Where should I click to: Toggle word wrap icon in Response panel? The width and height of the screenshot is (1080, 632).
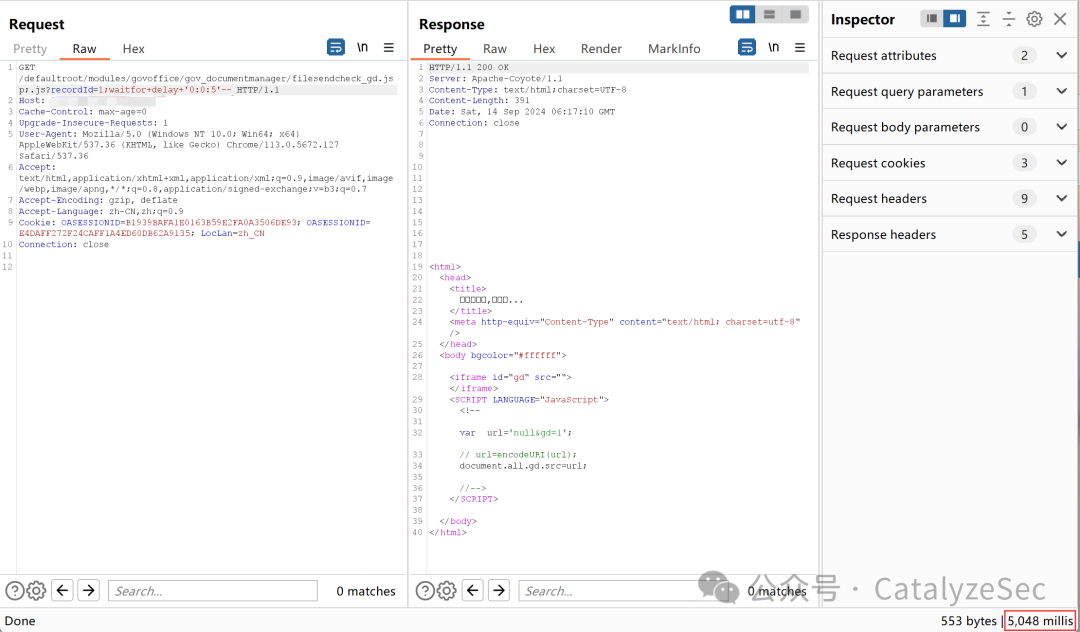click(x=747, y=48)
